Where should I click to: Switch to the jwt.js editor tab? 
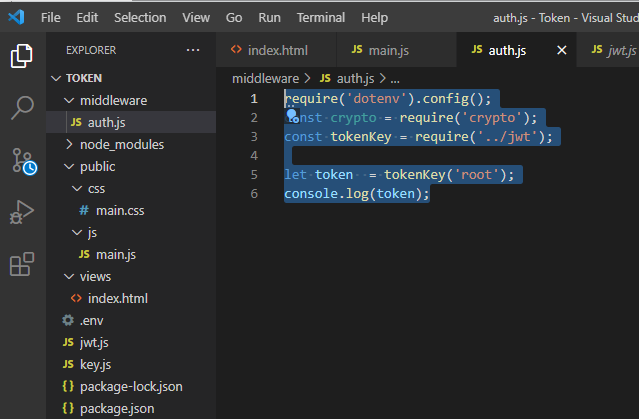coord(608,50)
